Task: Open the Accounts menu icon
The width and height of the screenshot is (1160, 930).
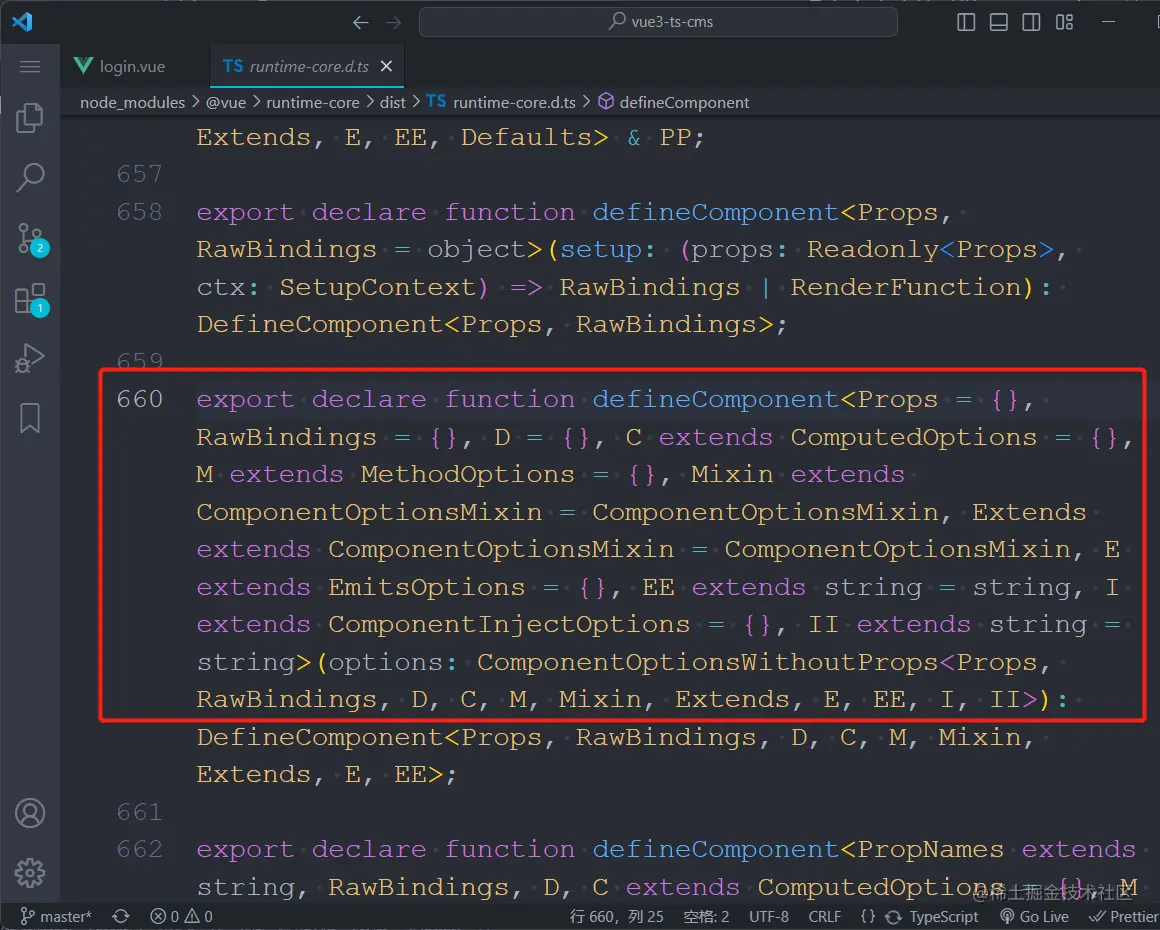Action: click(x=30, y=813)
